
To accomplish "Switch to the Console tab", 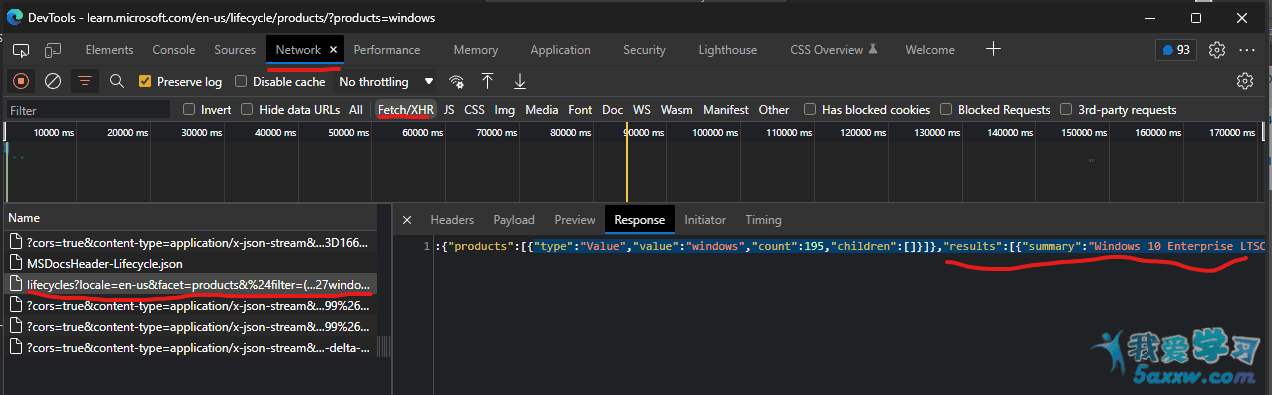I will 174,50.
